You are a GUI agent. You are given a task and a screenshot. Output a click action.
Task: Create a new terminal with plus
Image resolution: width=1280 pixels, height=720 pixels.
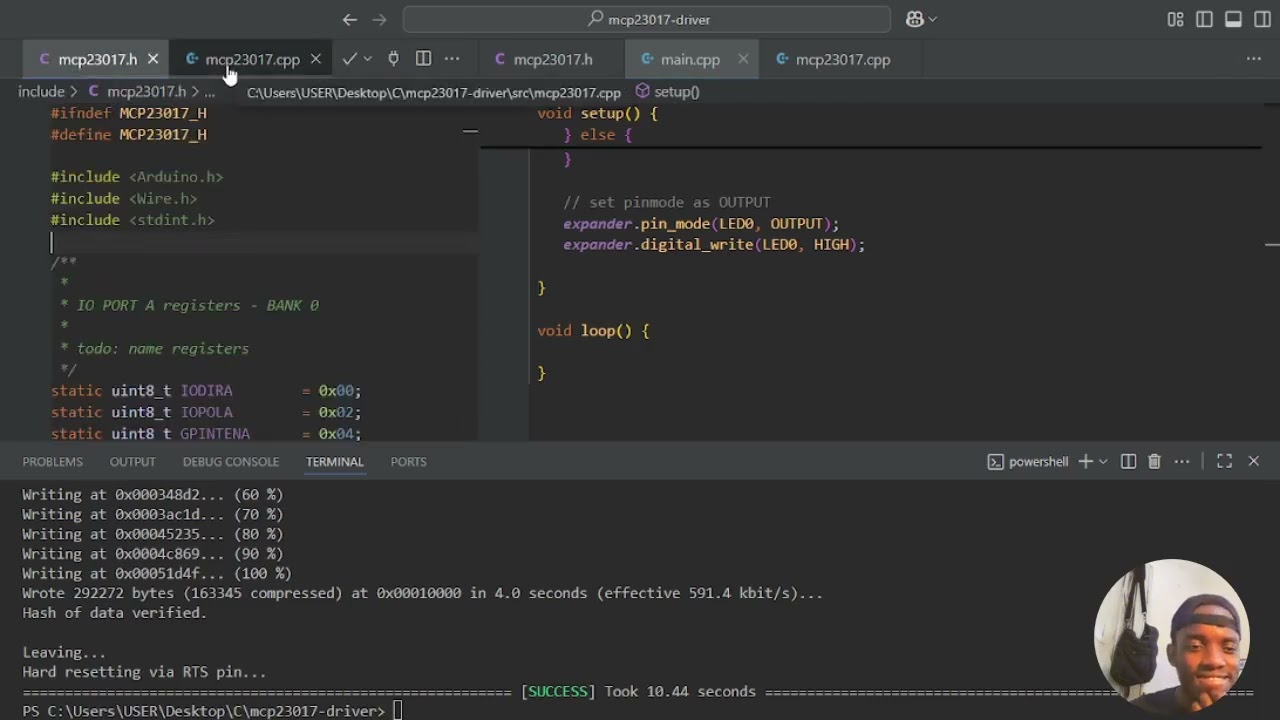click(1085, 461)
